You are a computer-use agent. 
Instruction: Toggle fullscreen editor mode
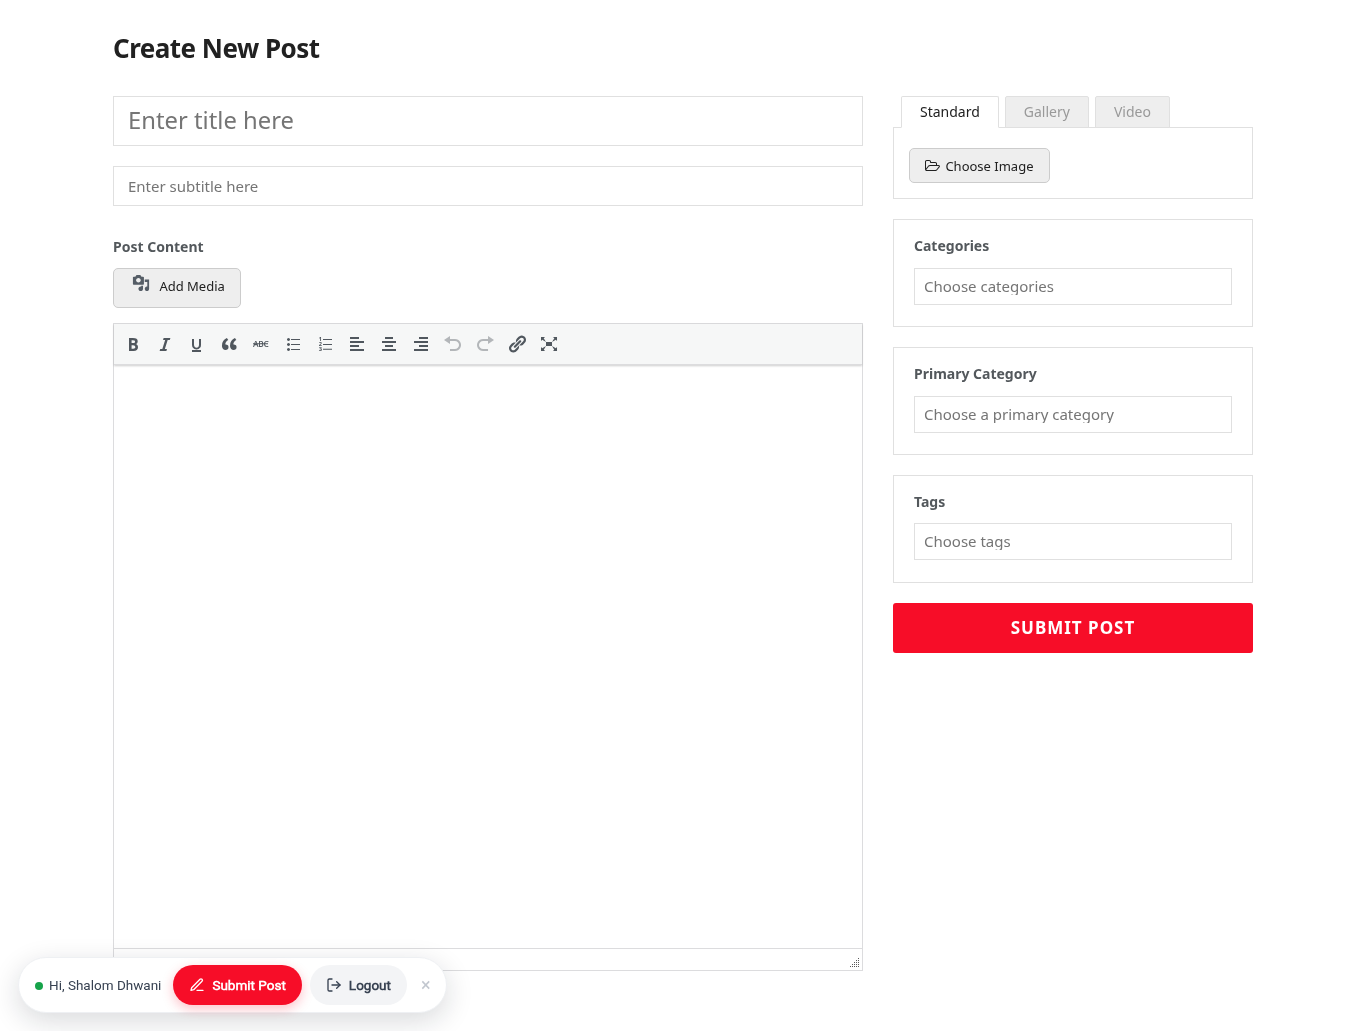549,344
